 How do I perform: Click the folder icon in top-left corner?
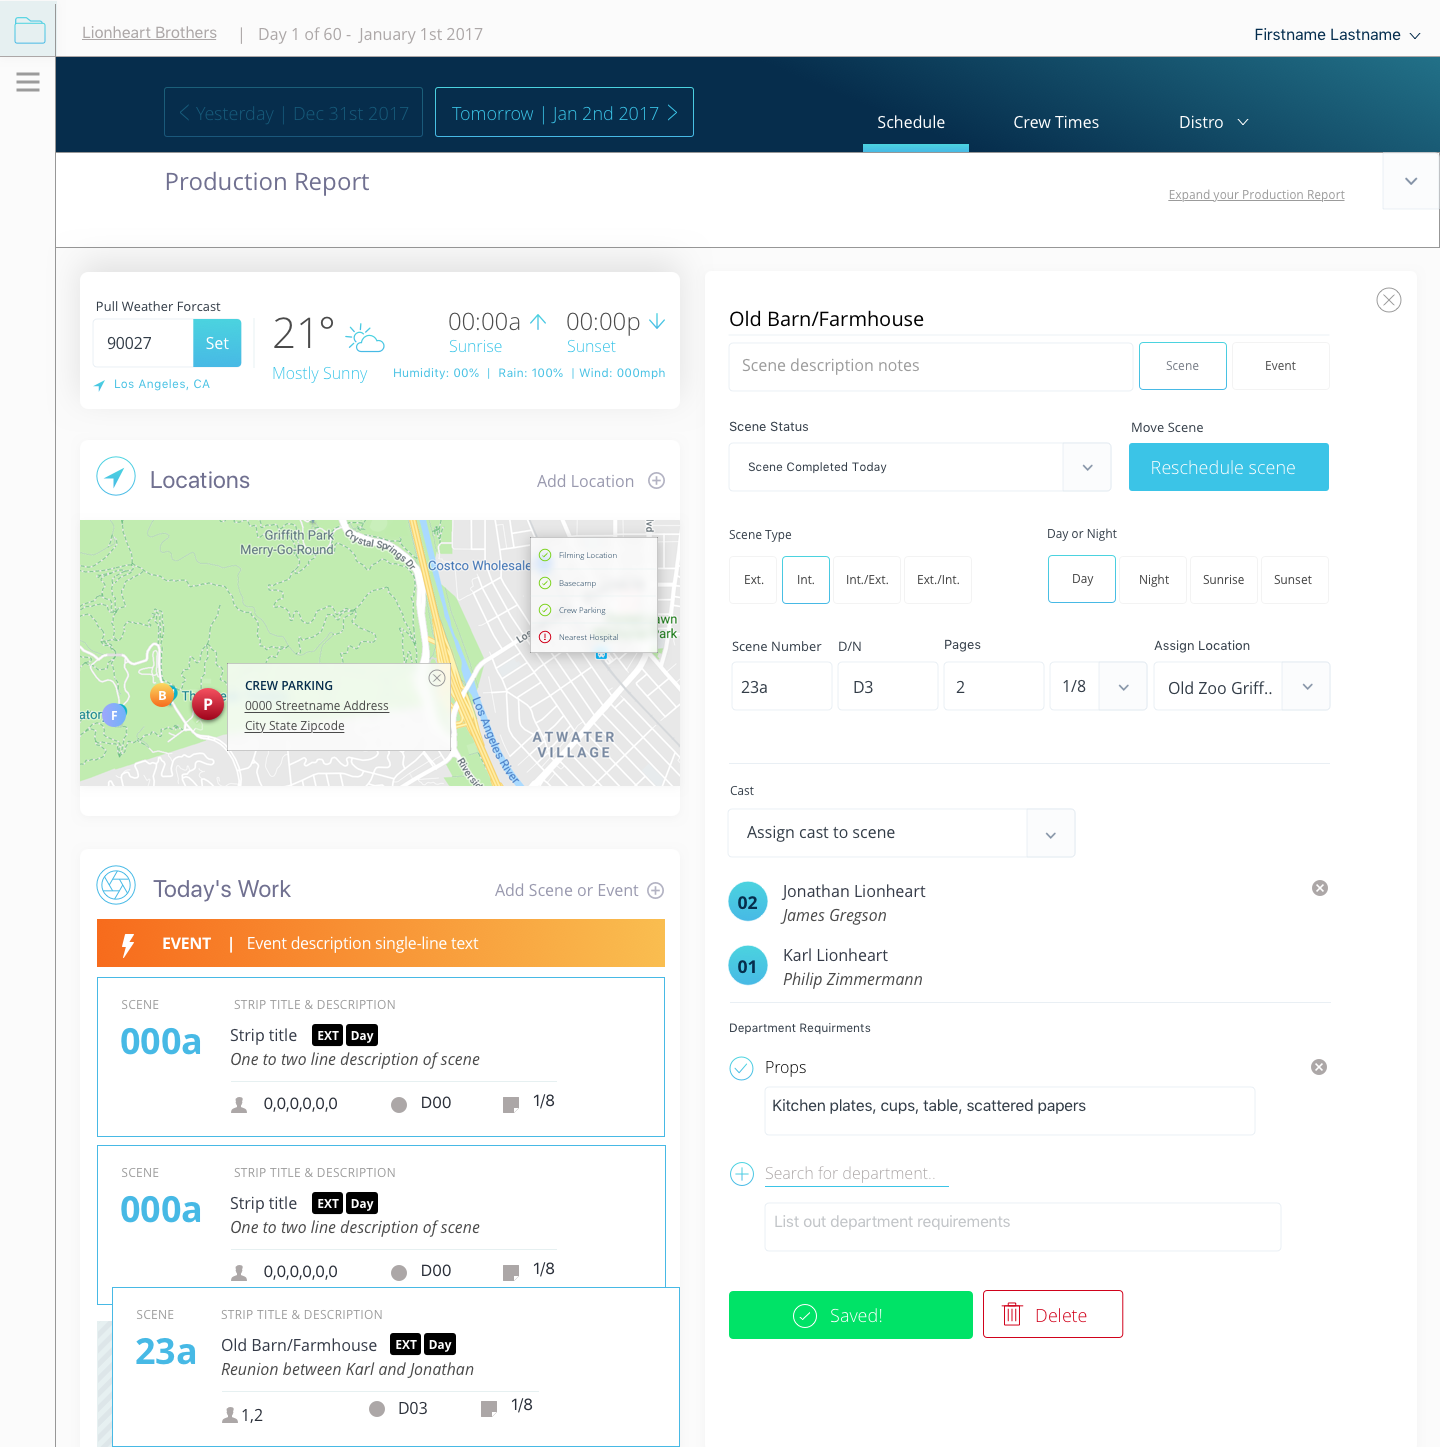click(x=29, y=30)
